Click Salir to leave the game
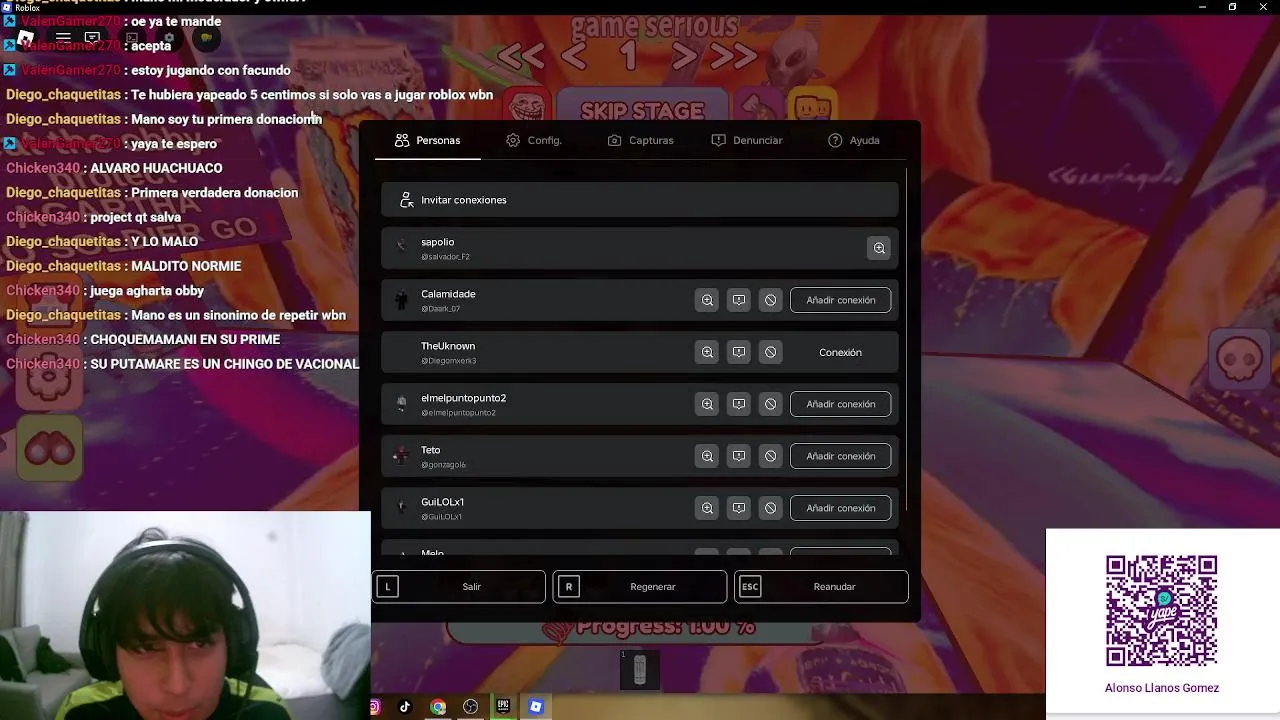Image resolution: width=1280 pixels, height=720 pixels. click(459, 587)
